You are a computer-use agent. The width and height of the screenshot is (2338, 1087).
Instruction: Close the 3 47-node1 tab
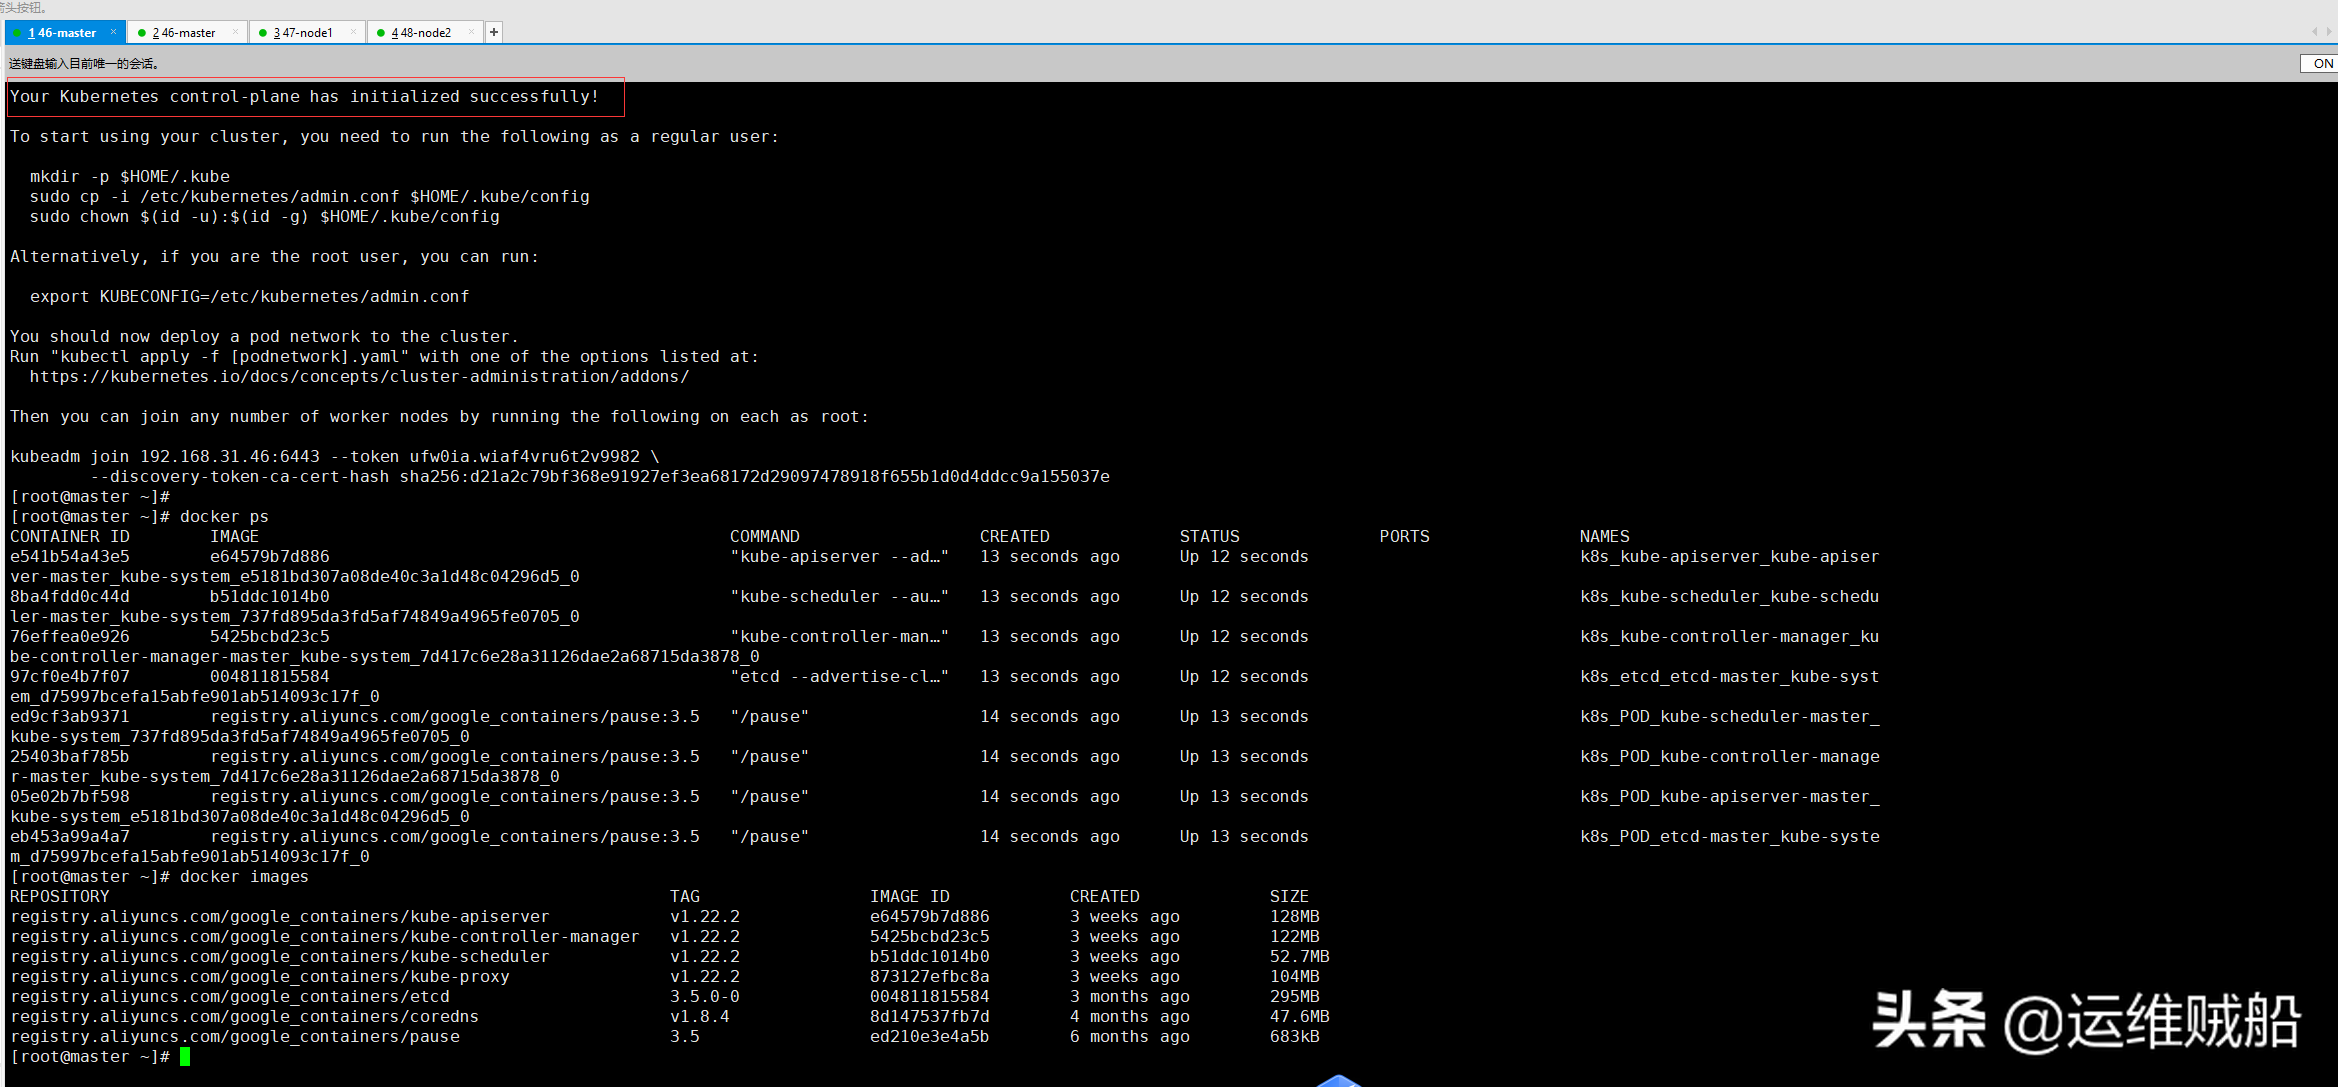click(x=354, y=32)
